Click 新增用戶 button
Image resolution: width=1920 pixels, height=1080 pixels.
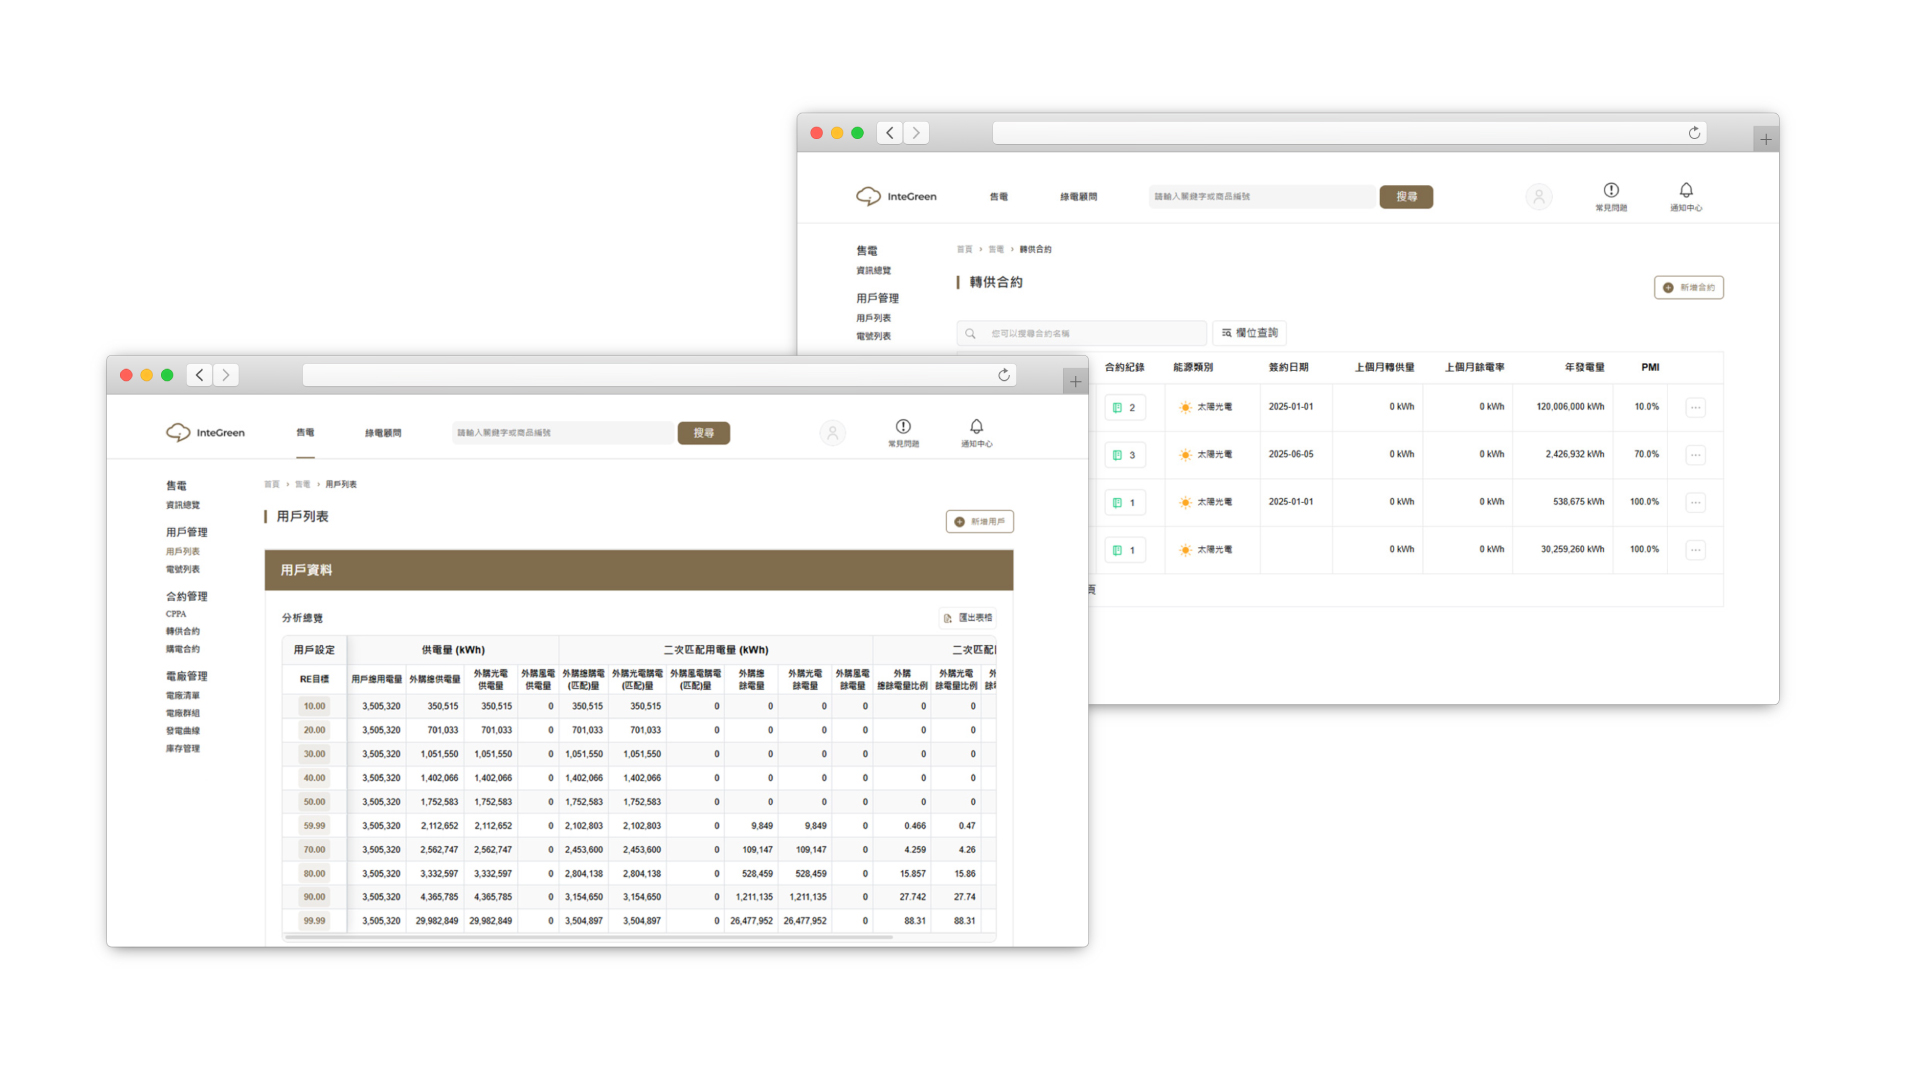[979, 521]
